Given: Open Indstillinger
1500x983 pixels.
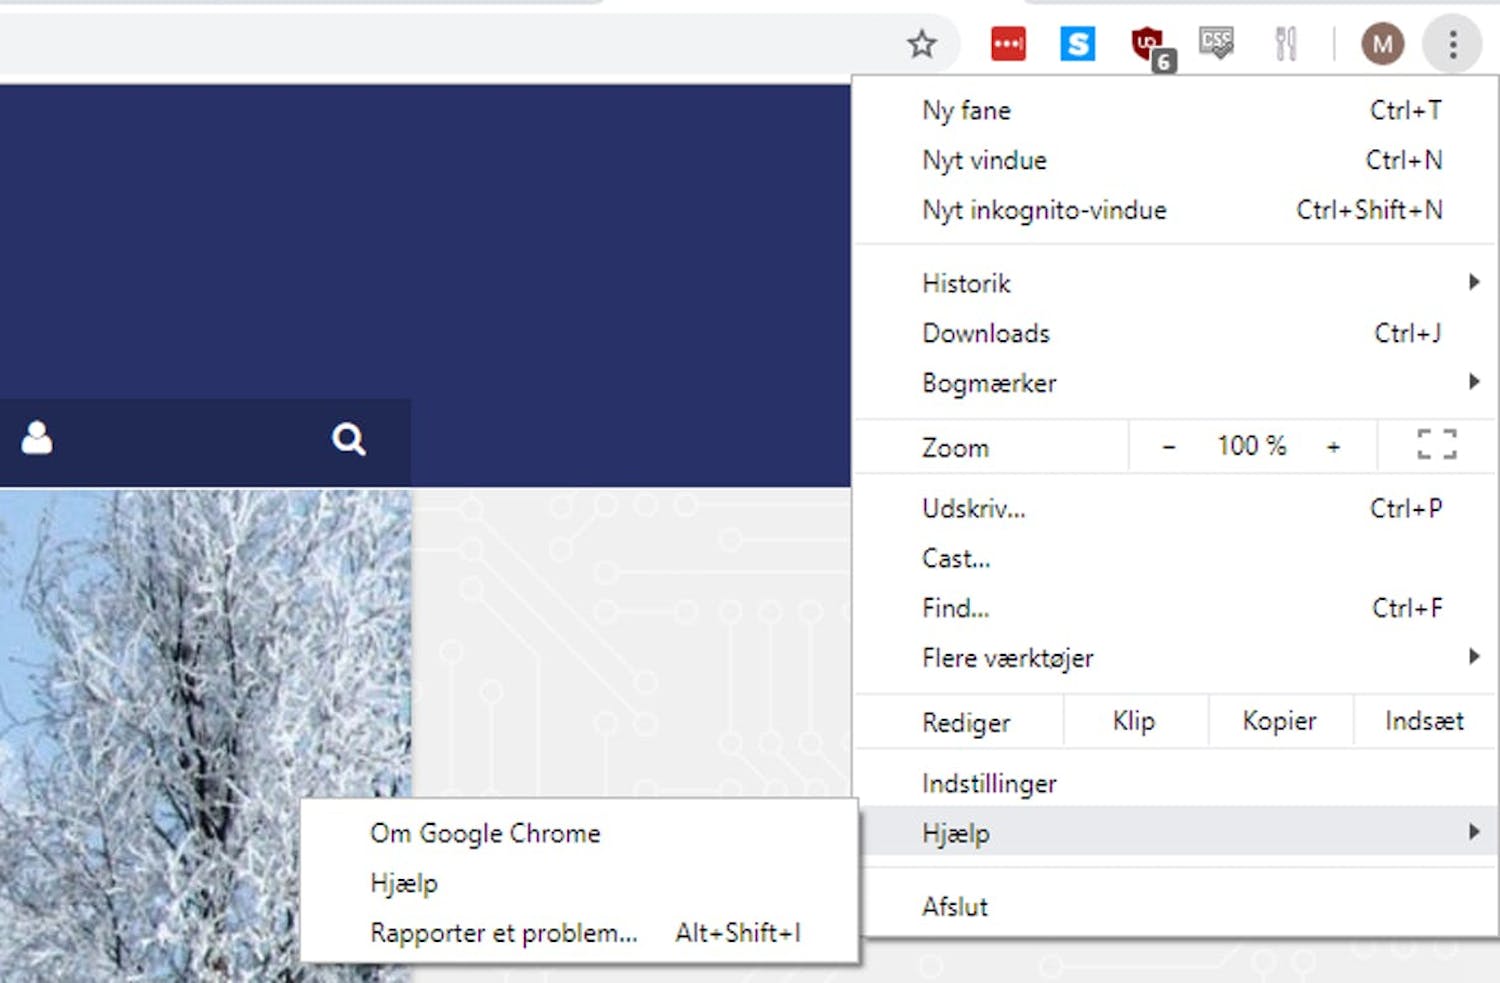Looking at the screenshot, I should coord(989,783).
